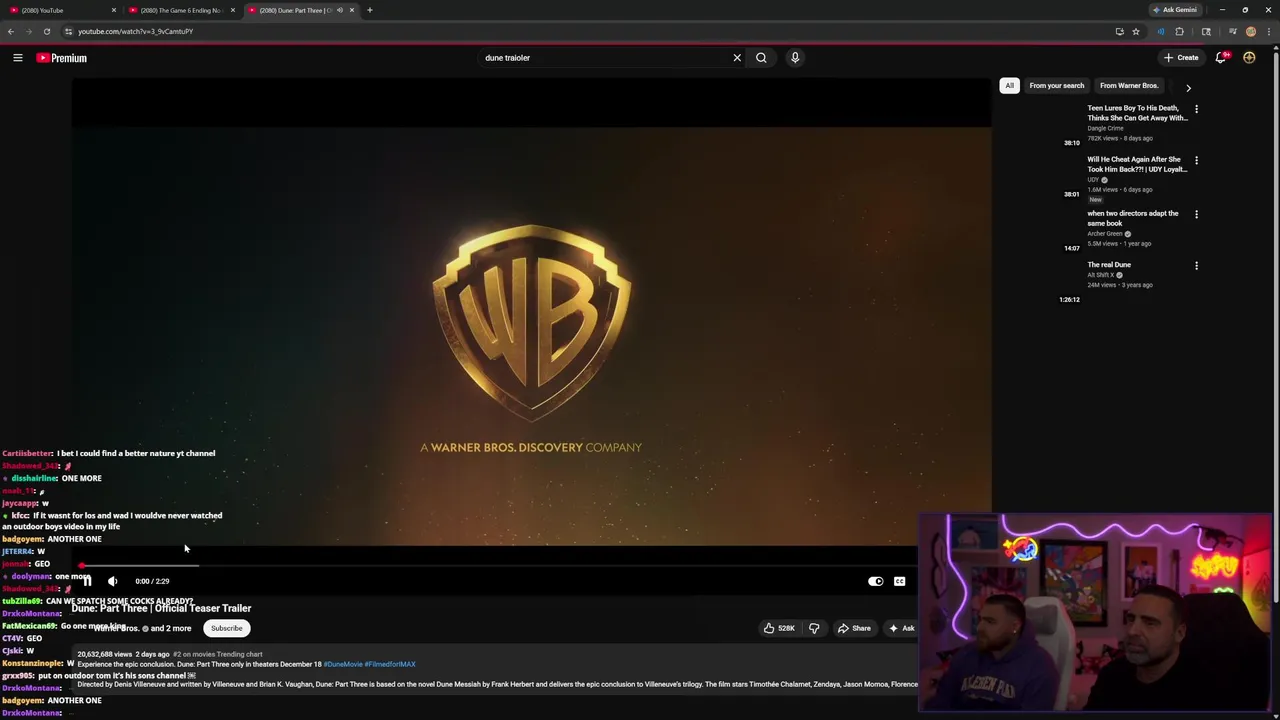Toggle closed captions CC button
The image size is (1280, 720).
(899, 581)
